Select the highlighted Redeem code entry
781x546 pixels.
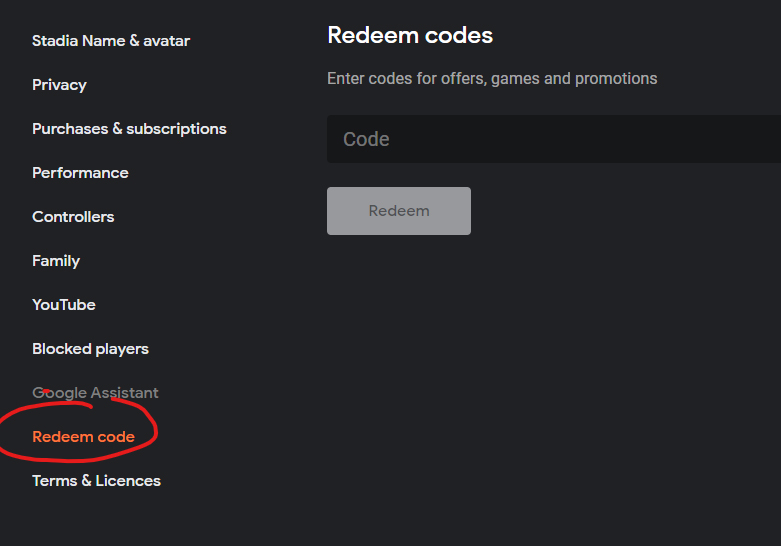point(83,437)
